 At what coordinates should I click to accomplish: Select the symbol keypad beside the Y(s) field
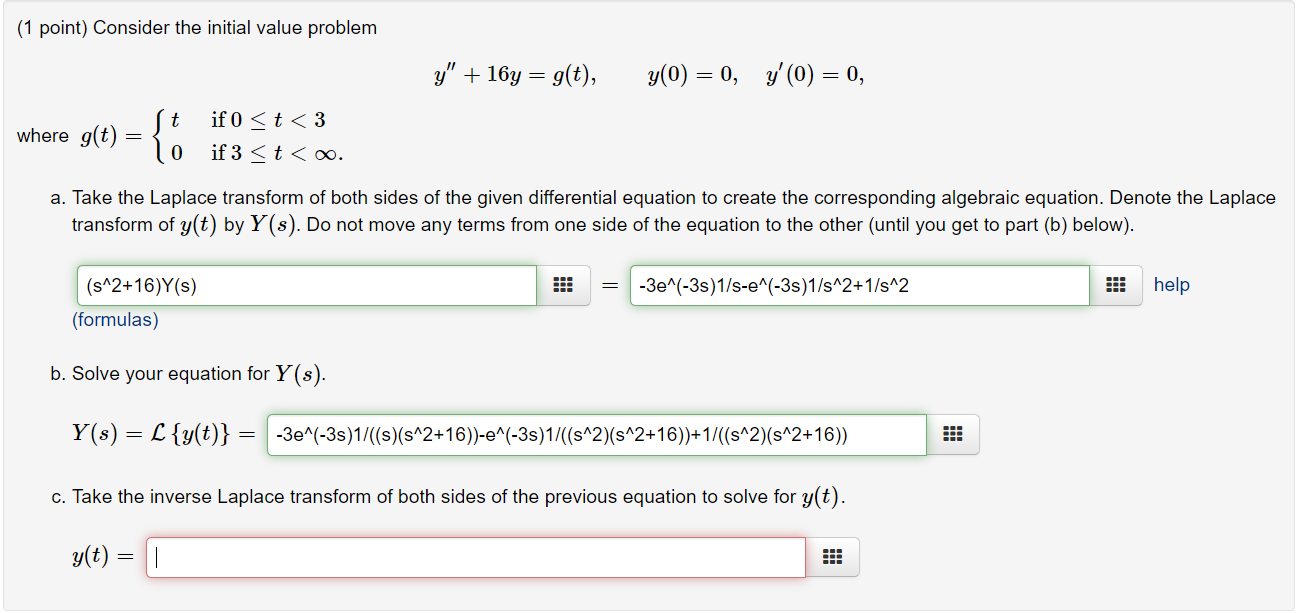953,434
